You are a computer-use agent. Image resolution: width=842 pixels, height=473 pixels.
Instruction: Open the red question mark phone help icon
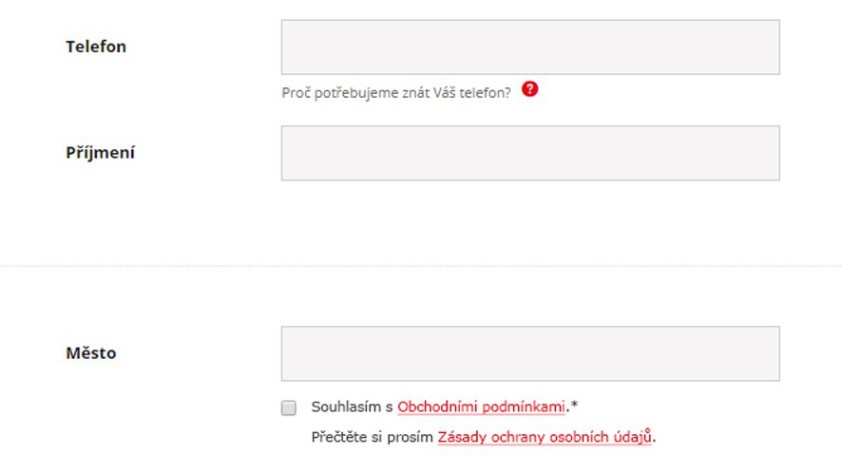(x=529, y=89)
